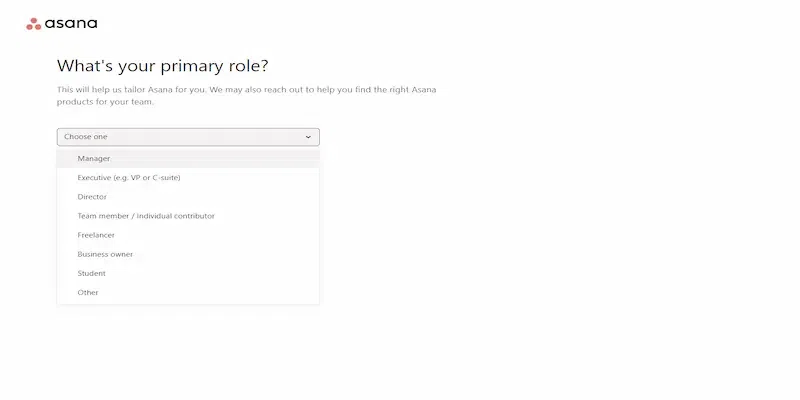The height and width of the screenshot is (400, 800).
Task: Select Freelancer as primary role
Action: (x=97, y=235)
